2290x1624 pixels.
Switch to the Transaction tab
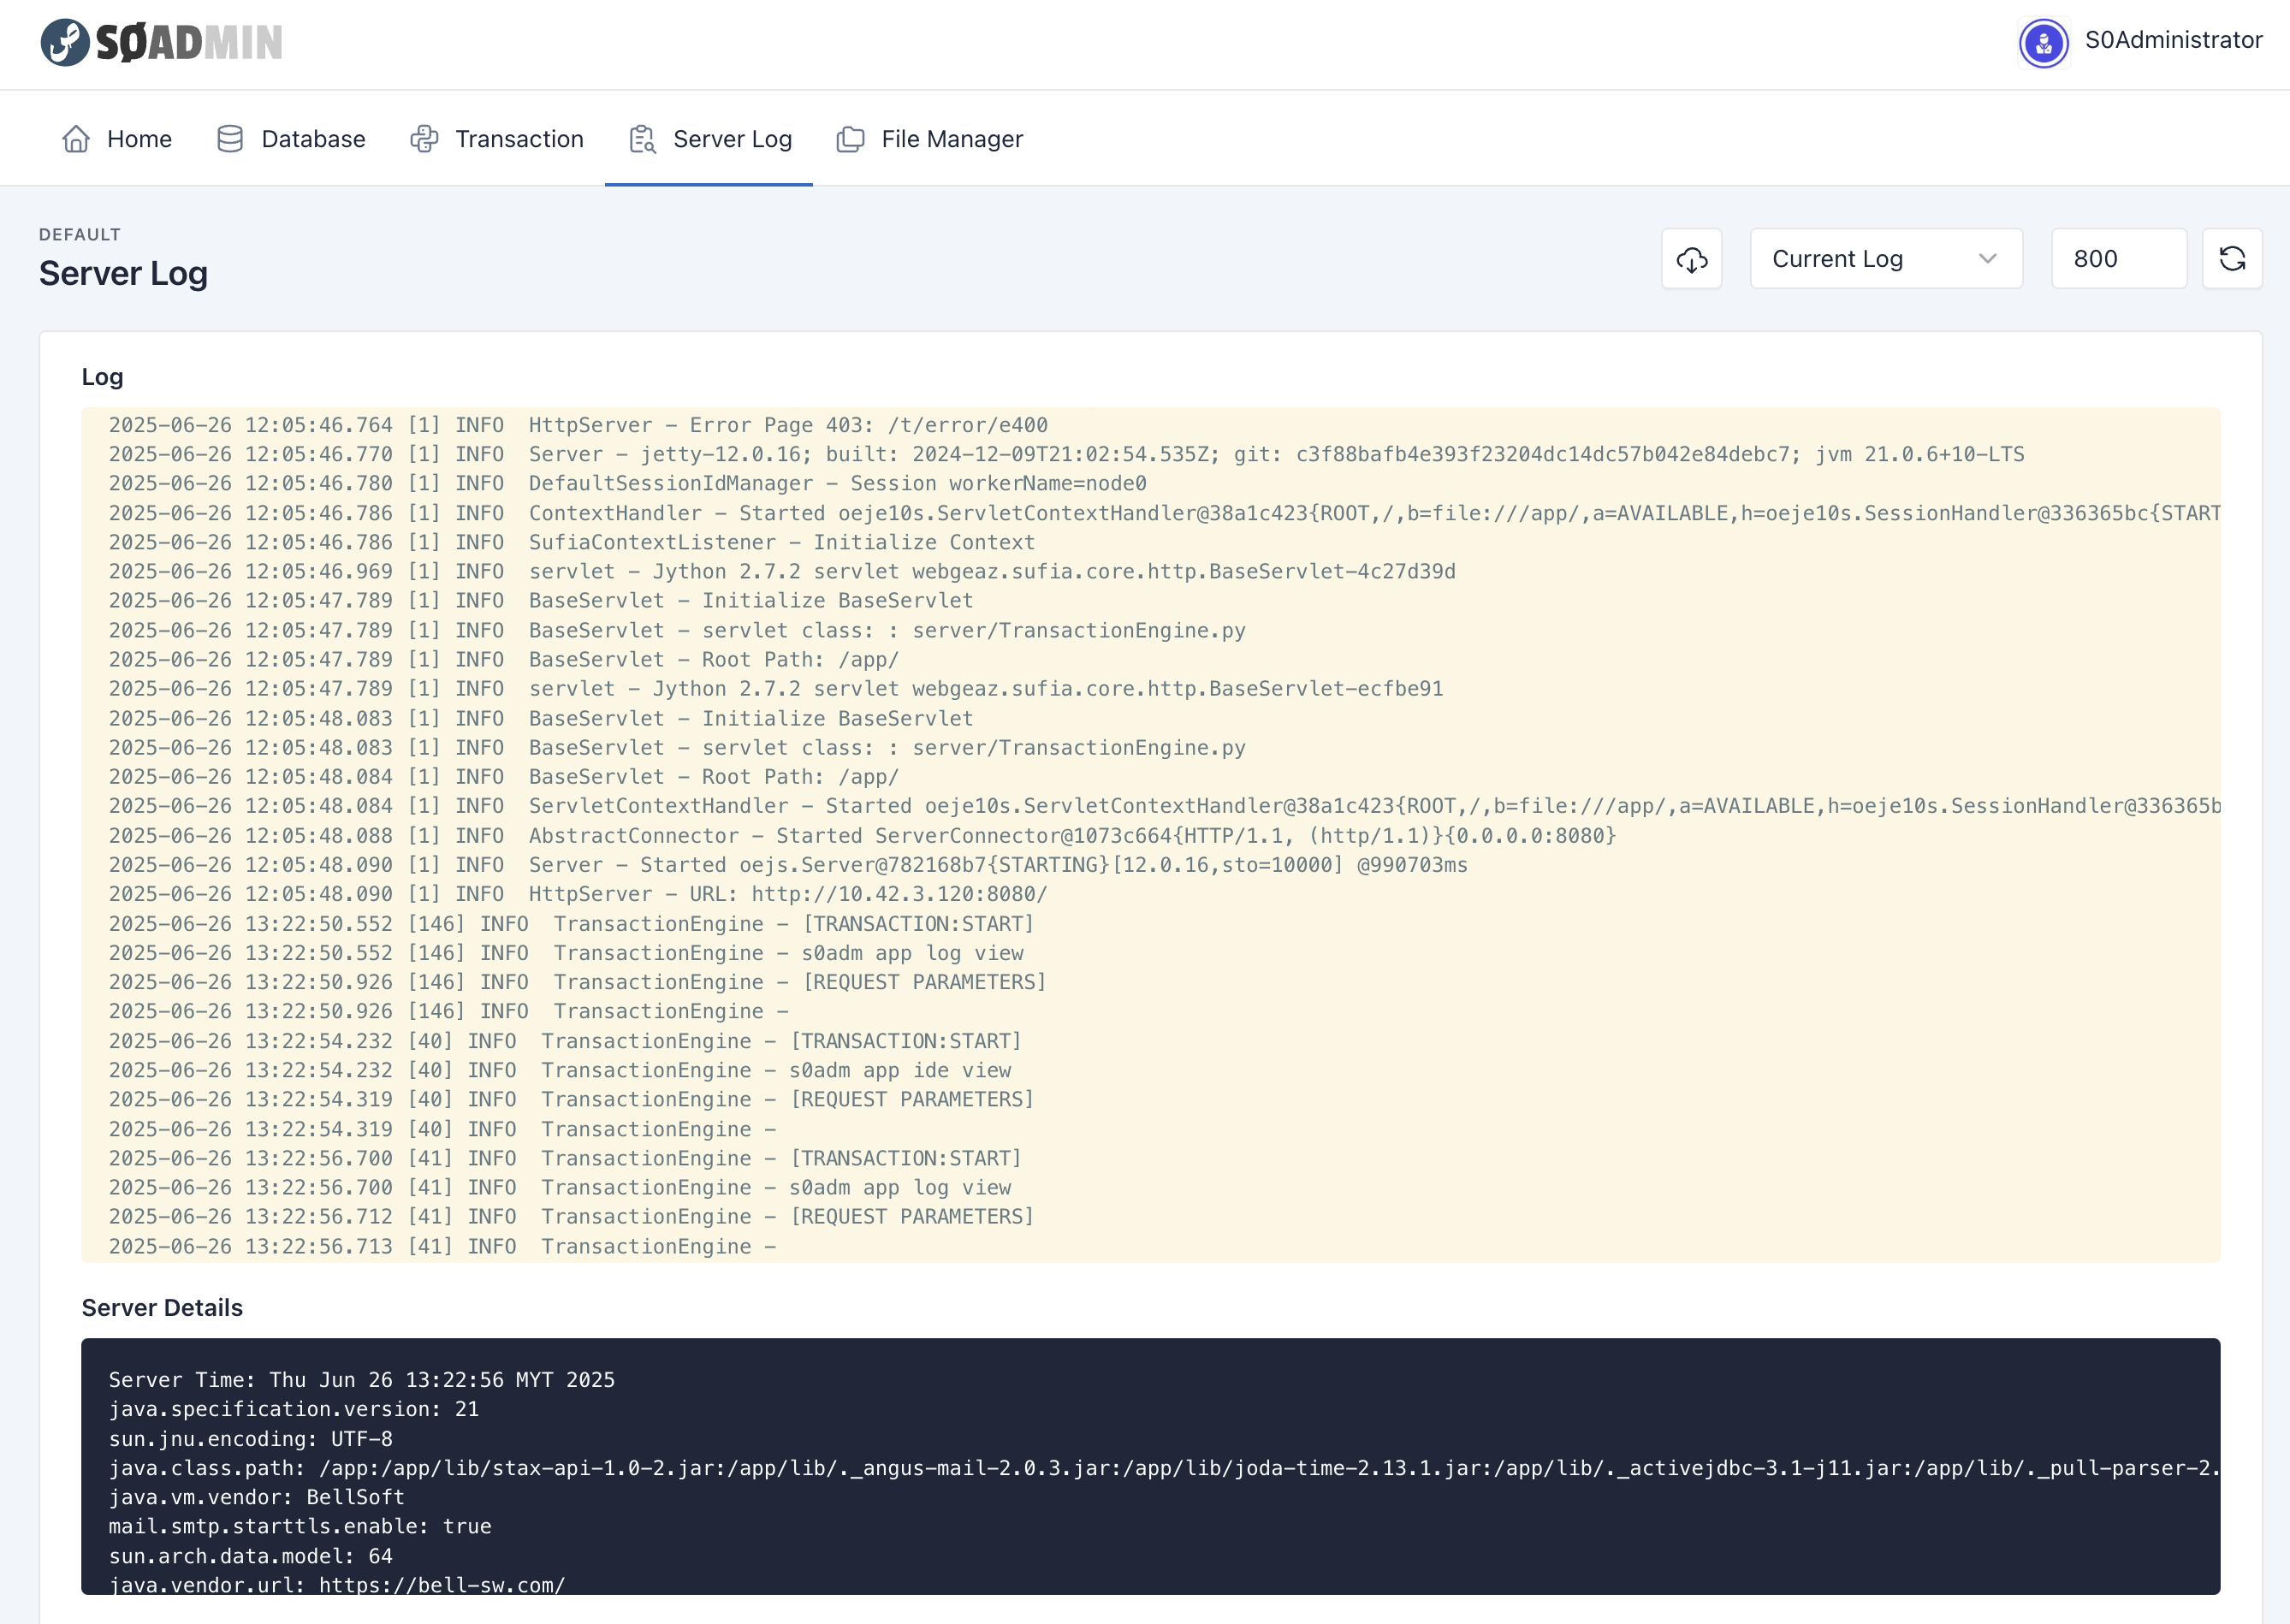[497, 139]
